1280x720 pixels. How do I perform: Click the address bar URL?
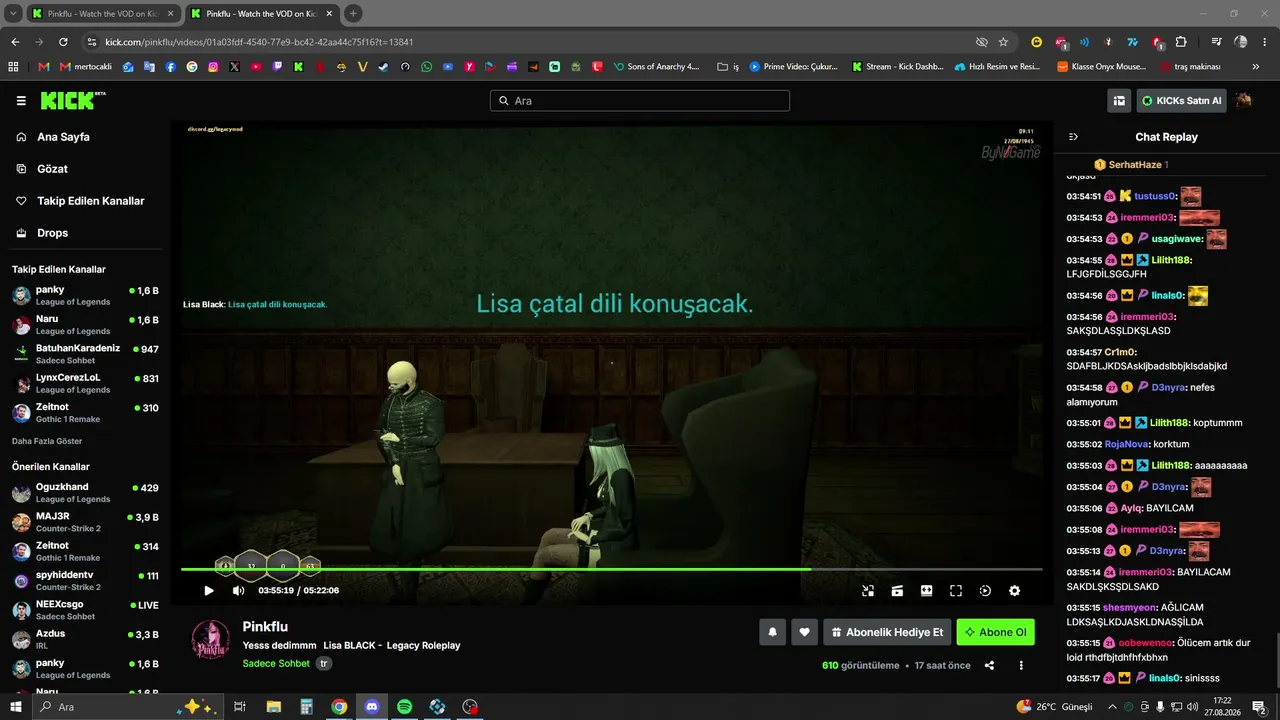tap(259, 42)
